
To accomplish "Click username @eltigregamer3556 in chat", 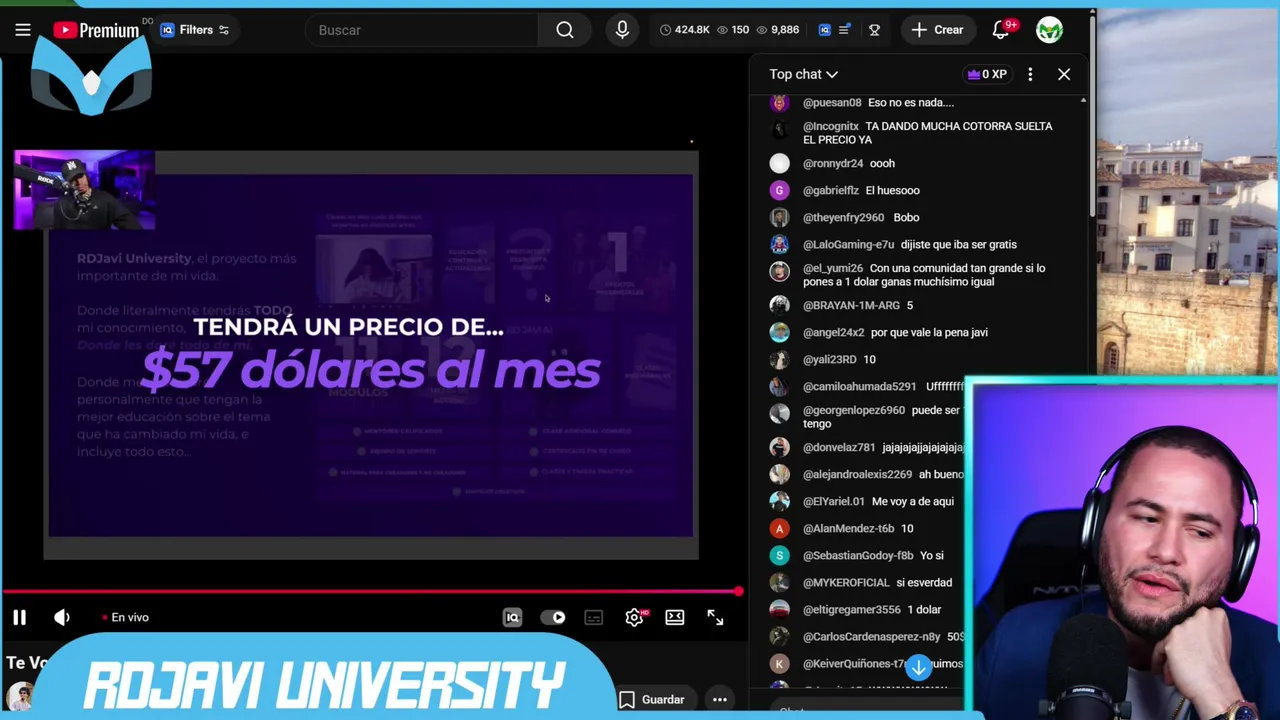I will (851, 609).
